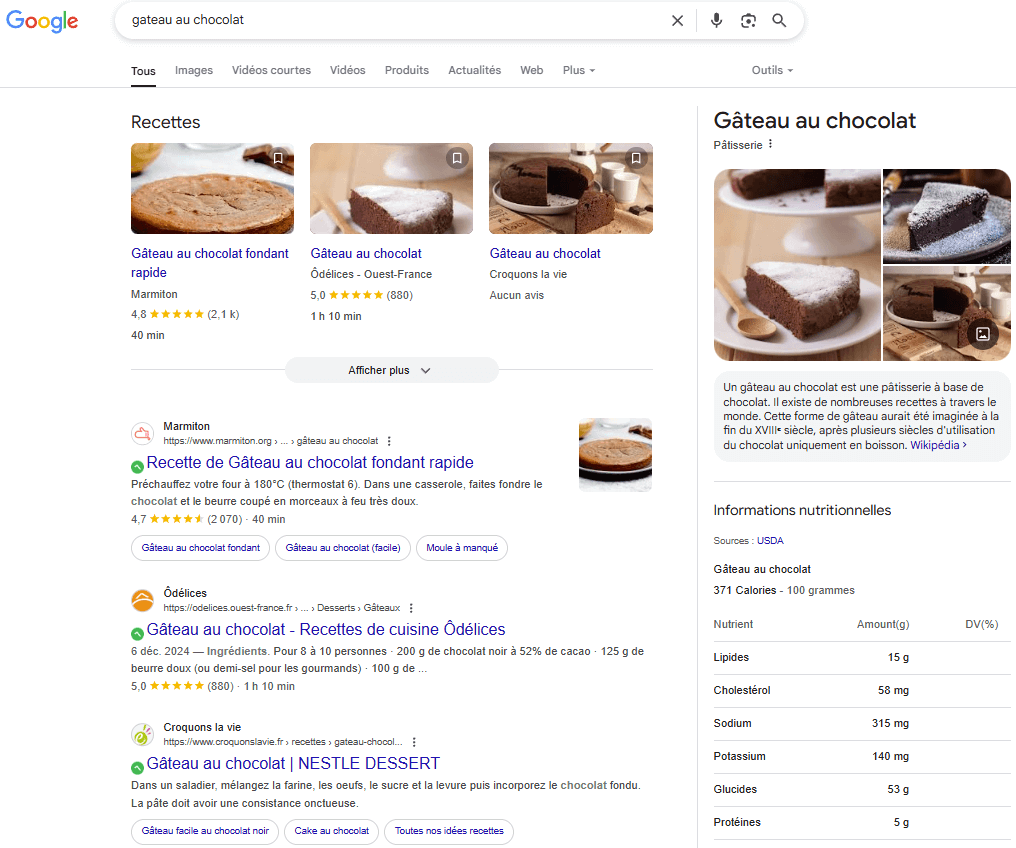Screen dimensions: 1016x848
Task: Switch to Vidéos courtes tab
Action: [271, 70]
